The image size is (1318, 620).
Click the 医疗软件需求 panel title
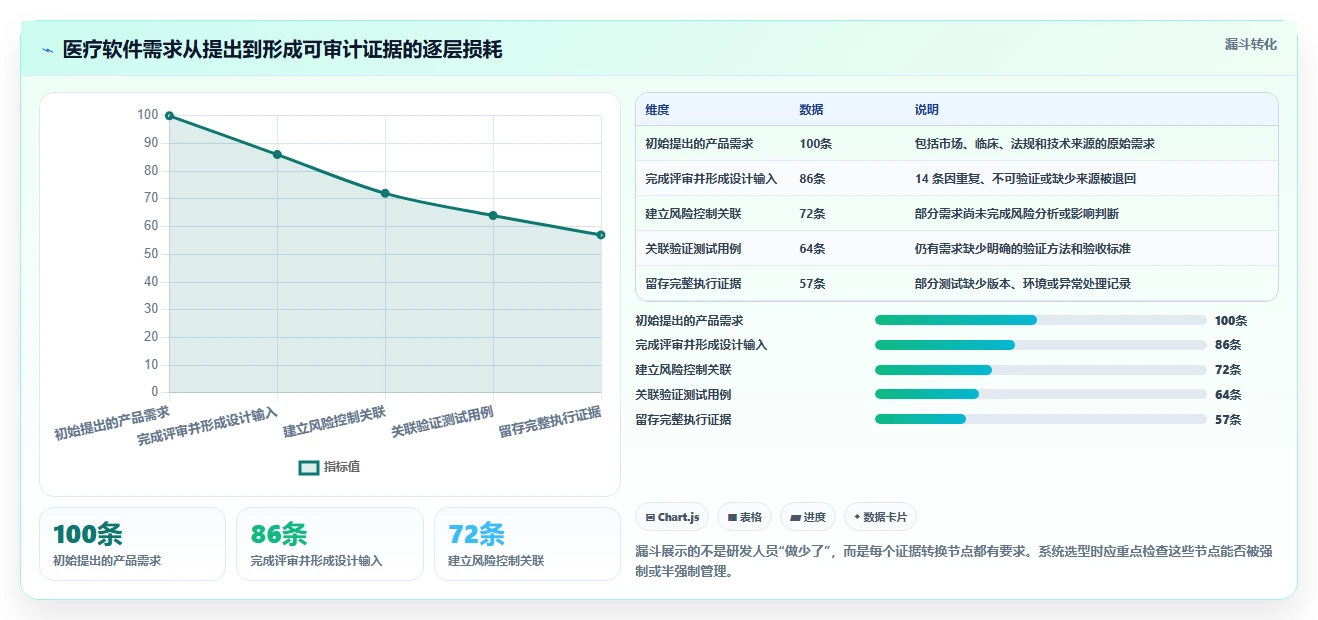pyautogui.click(x=282, y=50)
